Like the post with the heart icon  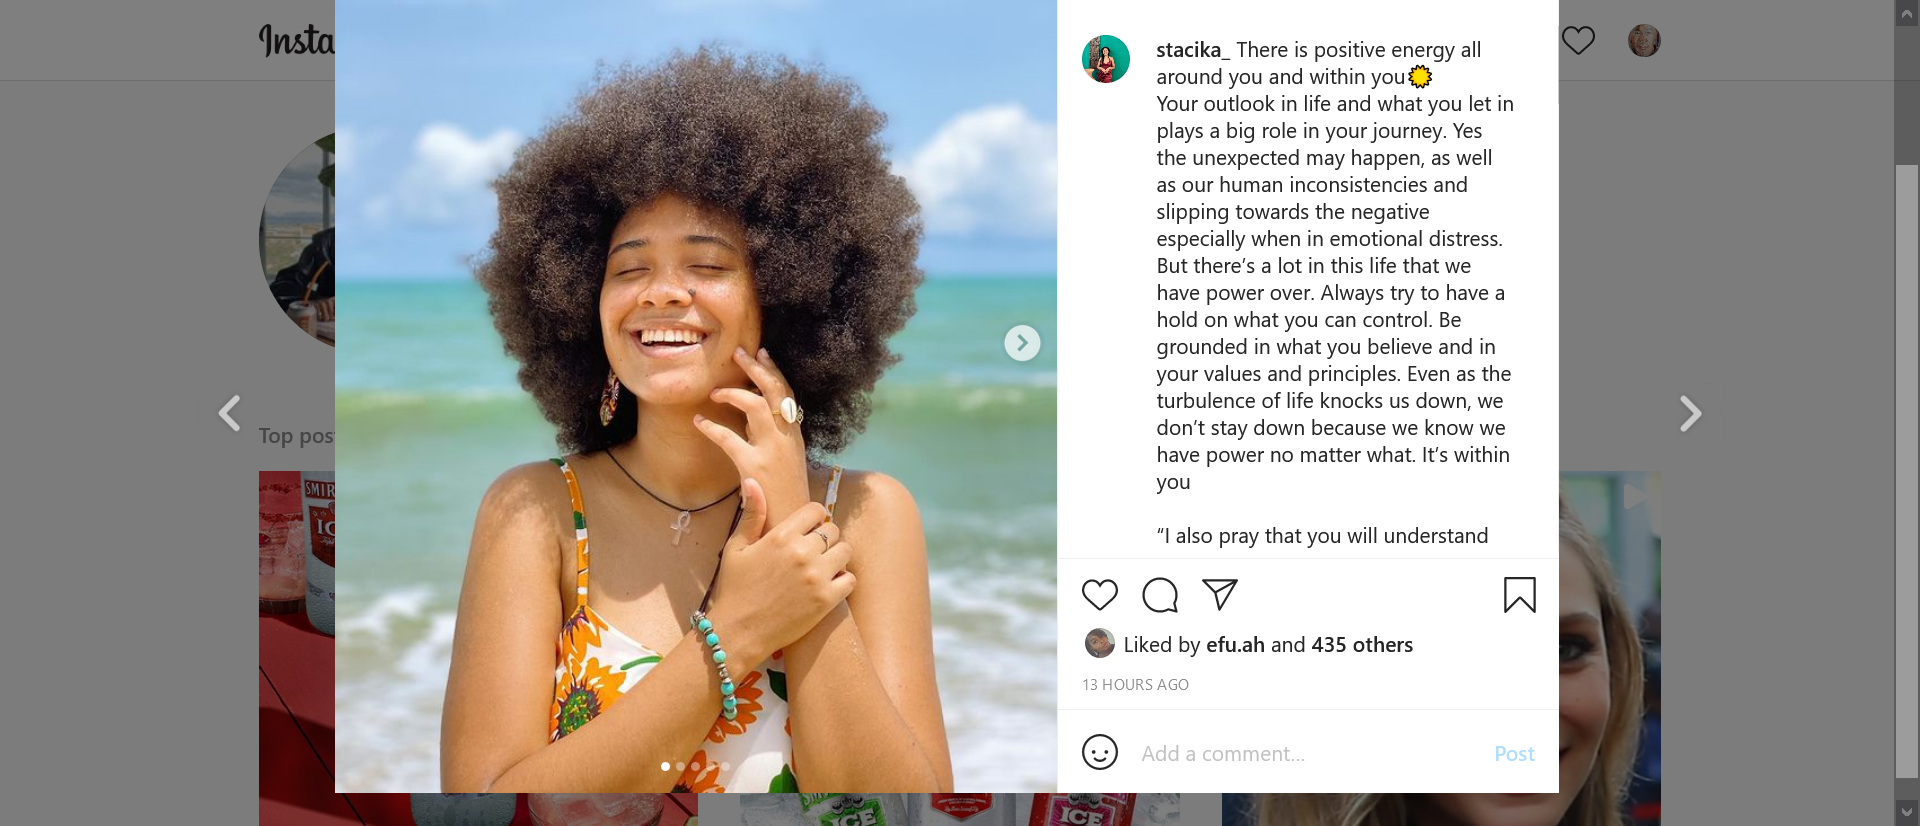click(1099, 595)
